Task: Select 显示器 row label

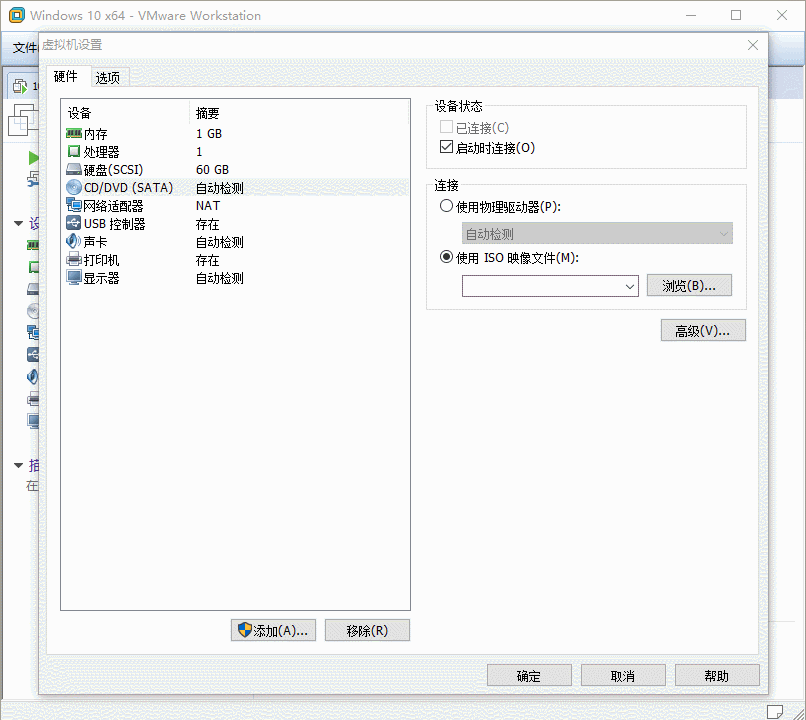Action: (101, 278)
